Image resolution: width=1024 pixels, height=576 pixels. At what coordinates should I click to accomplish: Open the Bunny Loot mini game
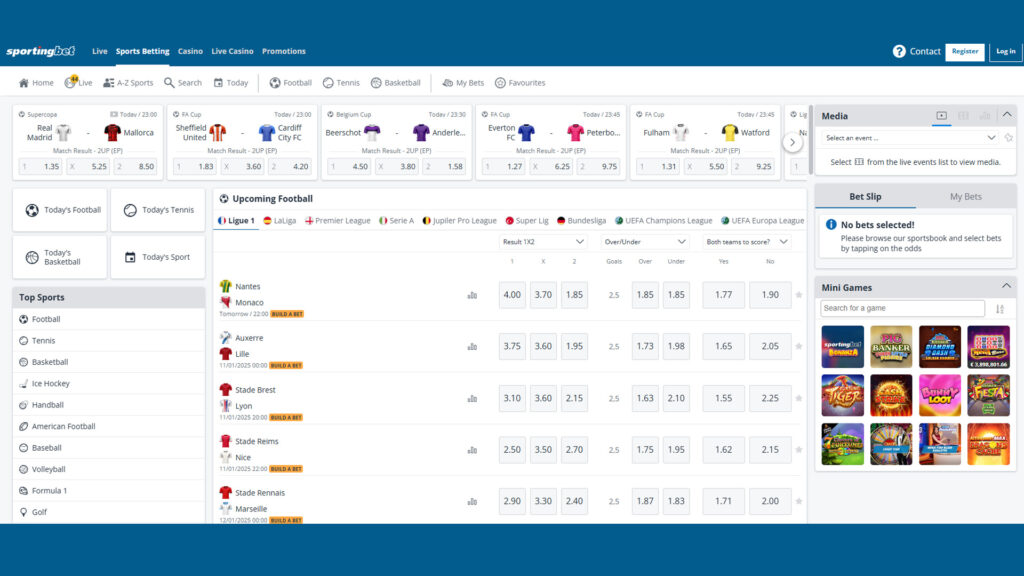click(940, 395)
